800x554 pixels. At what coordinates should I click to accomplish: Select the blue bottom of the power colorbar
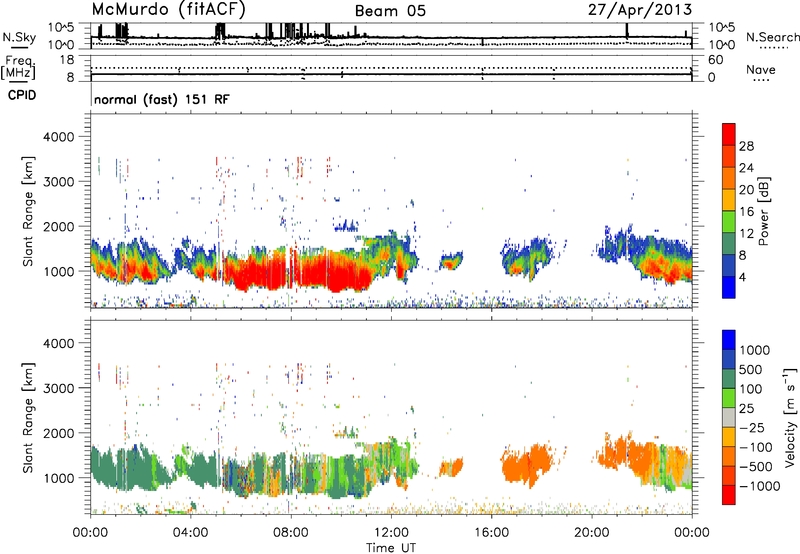729,287
